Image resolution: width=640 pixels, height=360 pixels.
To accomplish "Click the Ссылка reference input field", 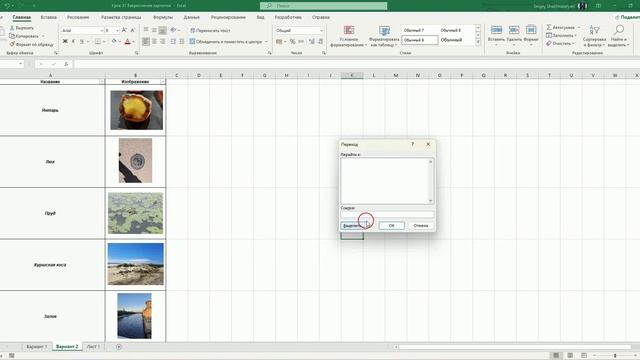I will point(387,215).
